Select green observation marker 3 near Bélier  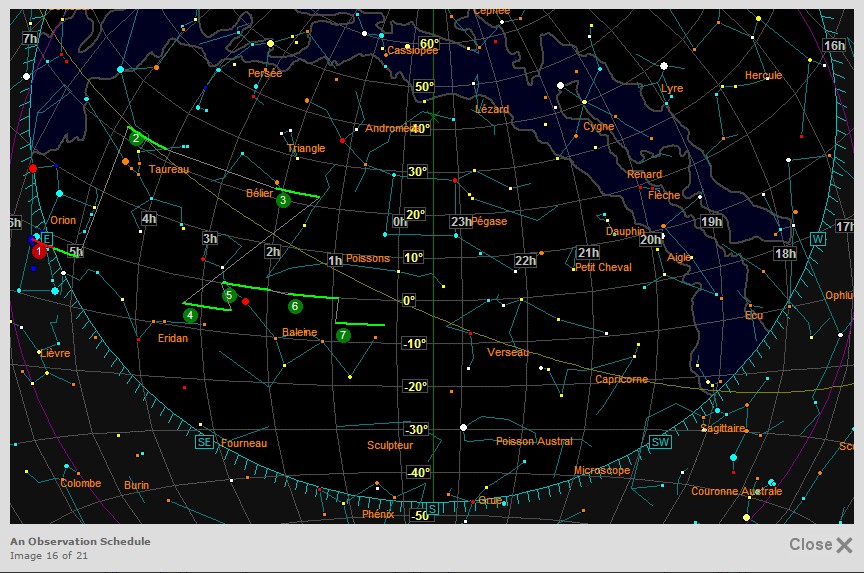pyautogui.click(x=283, y=200)
